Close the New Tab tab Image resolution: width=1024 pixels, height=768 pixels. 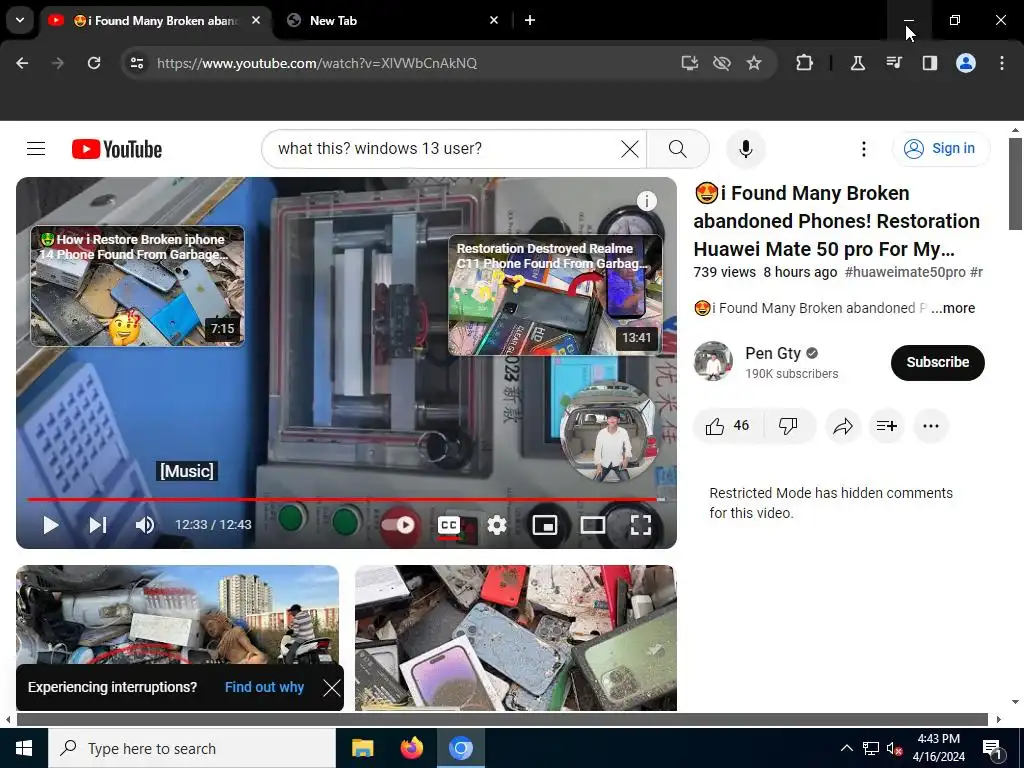point(494,20)
